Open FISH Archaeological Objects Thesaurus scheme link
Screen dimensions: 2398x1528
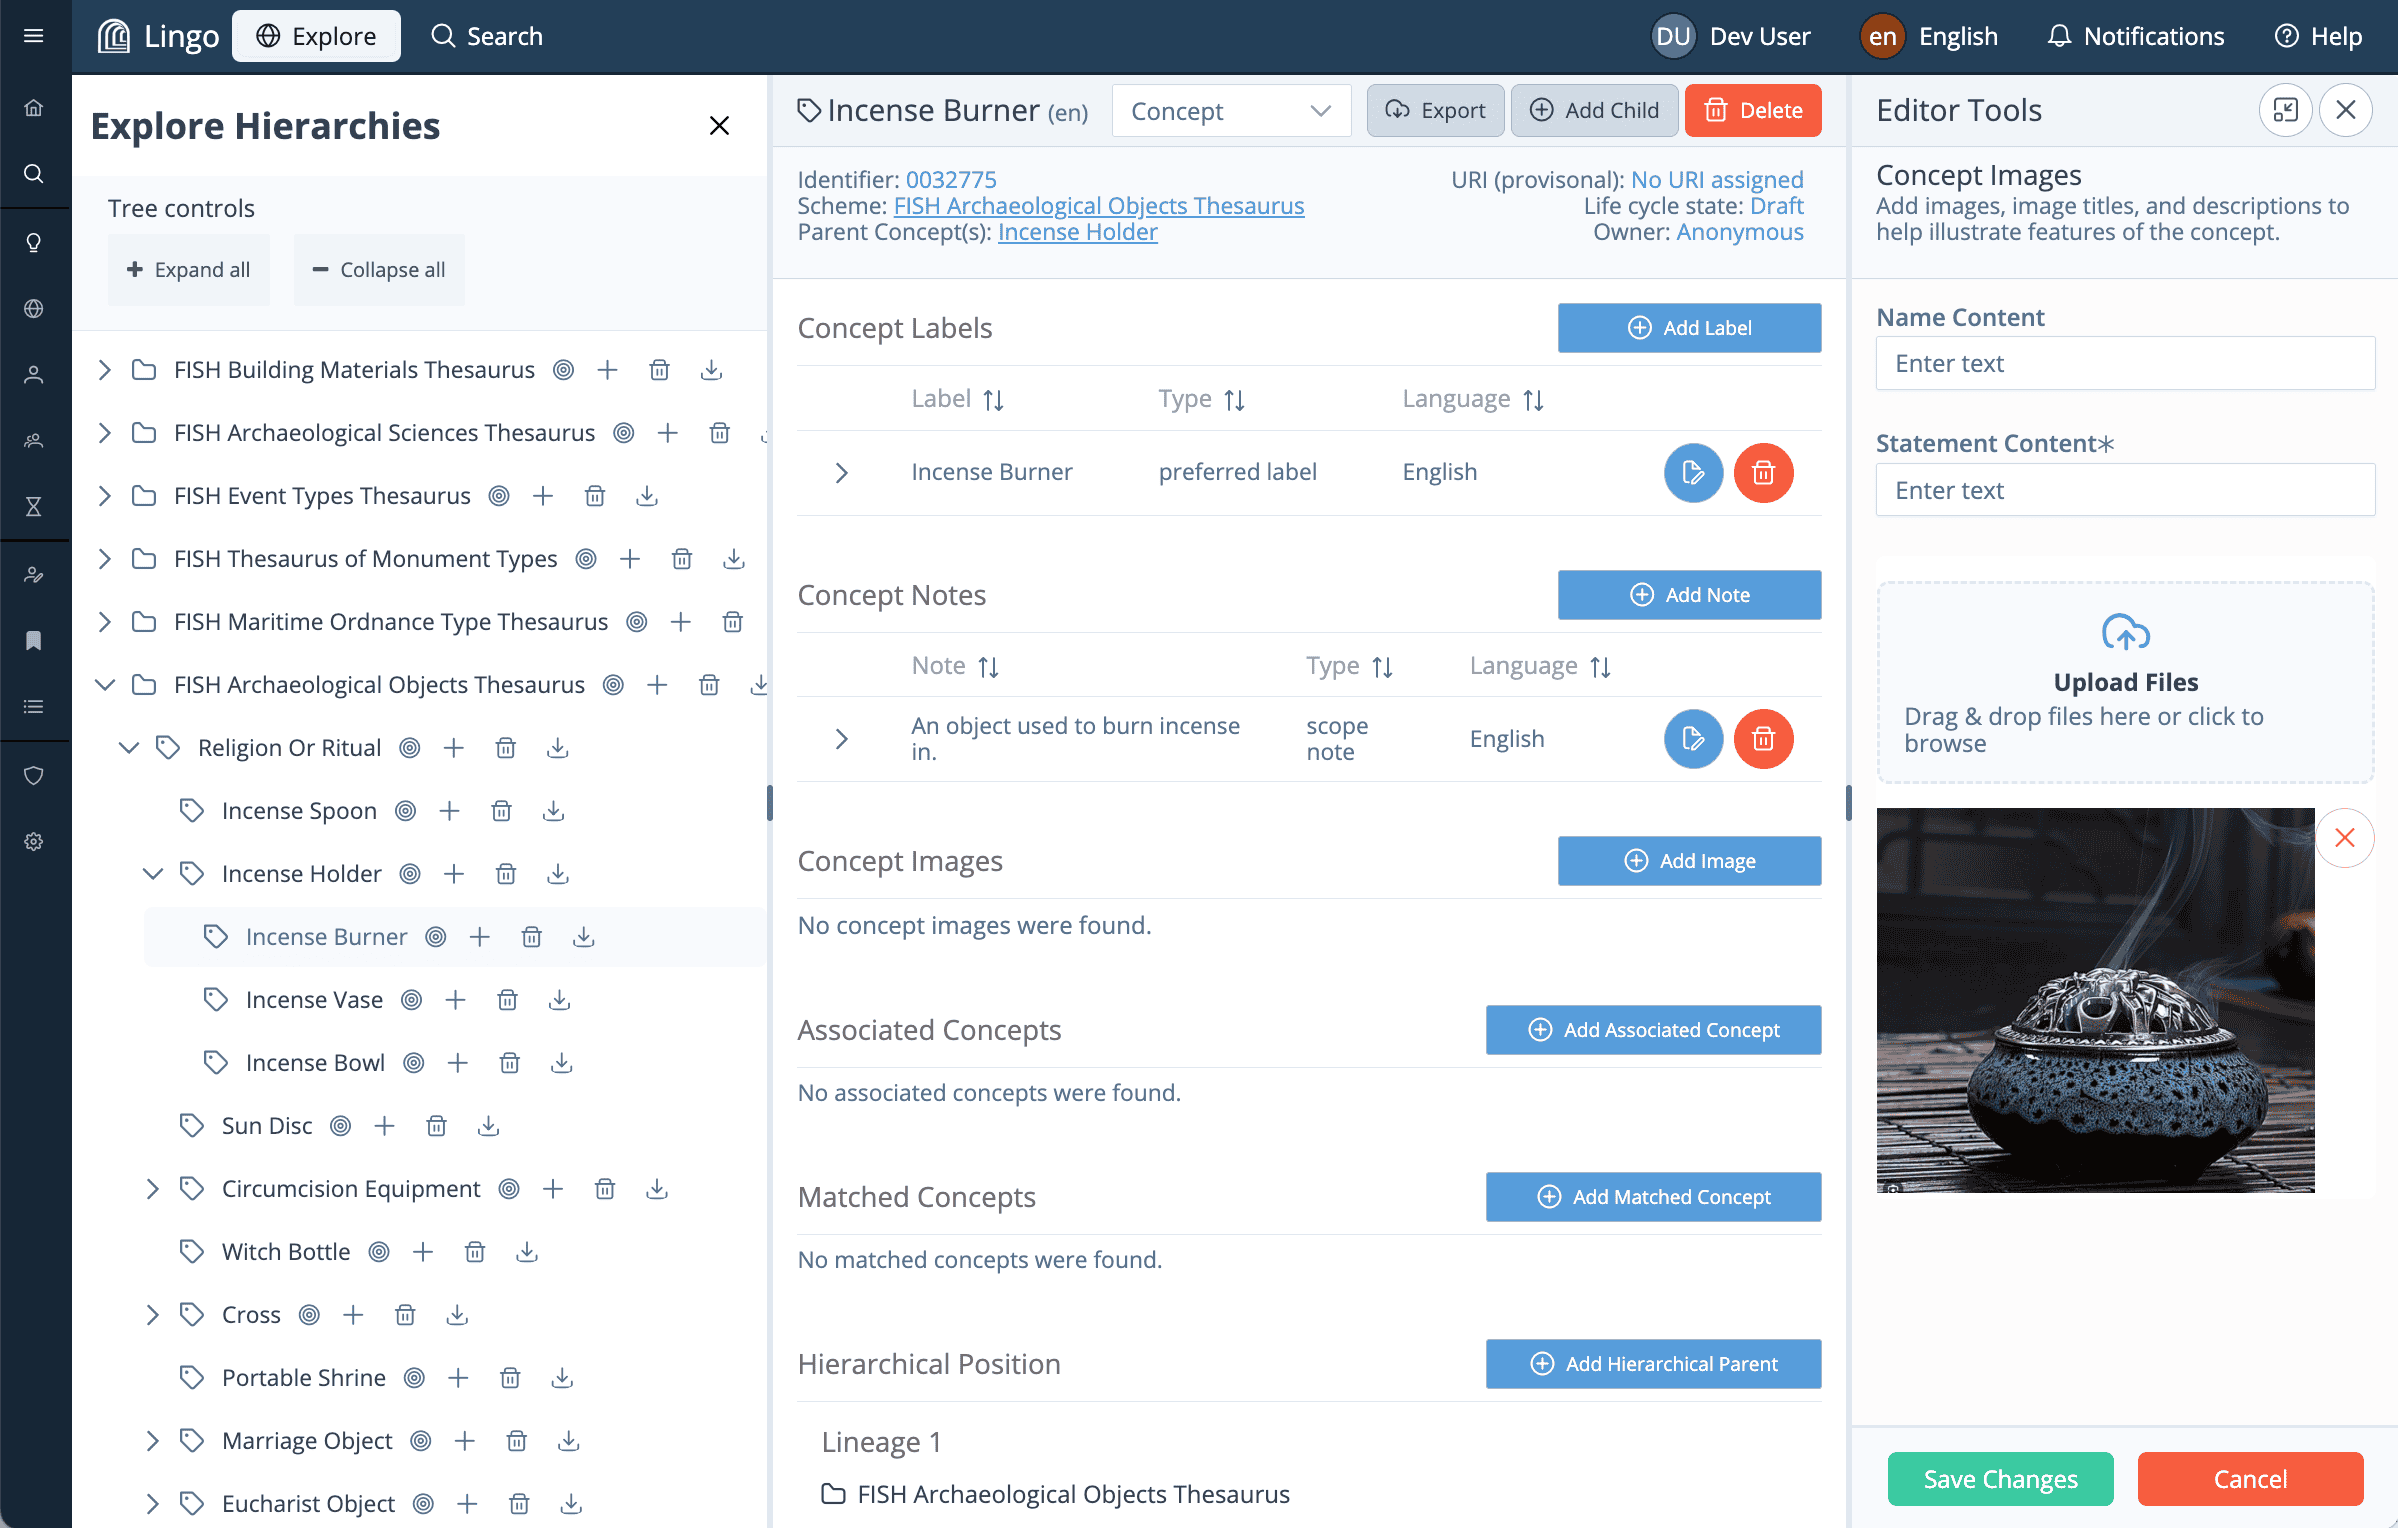(1099, 206)
